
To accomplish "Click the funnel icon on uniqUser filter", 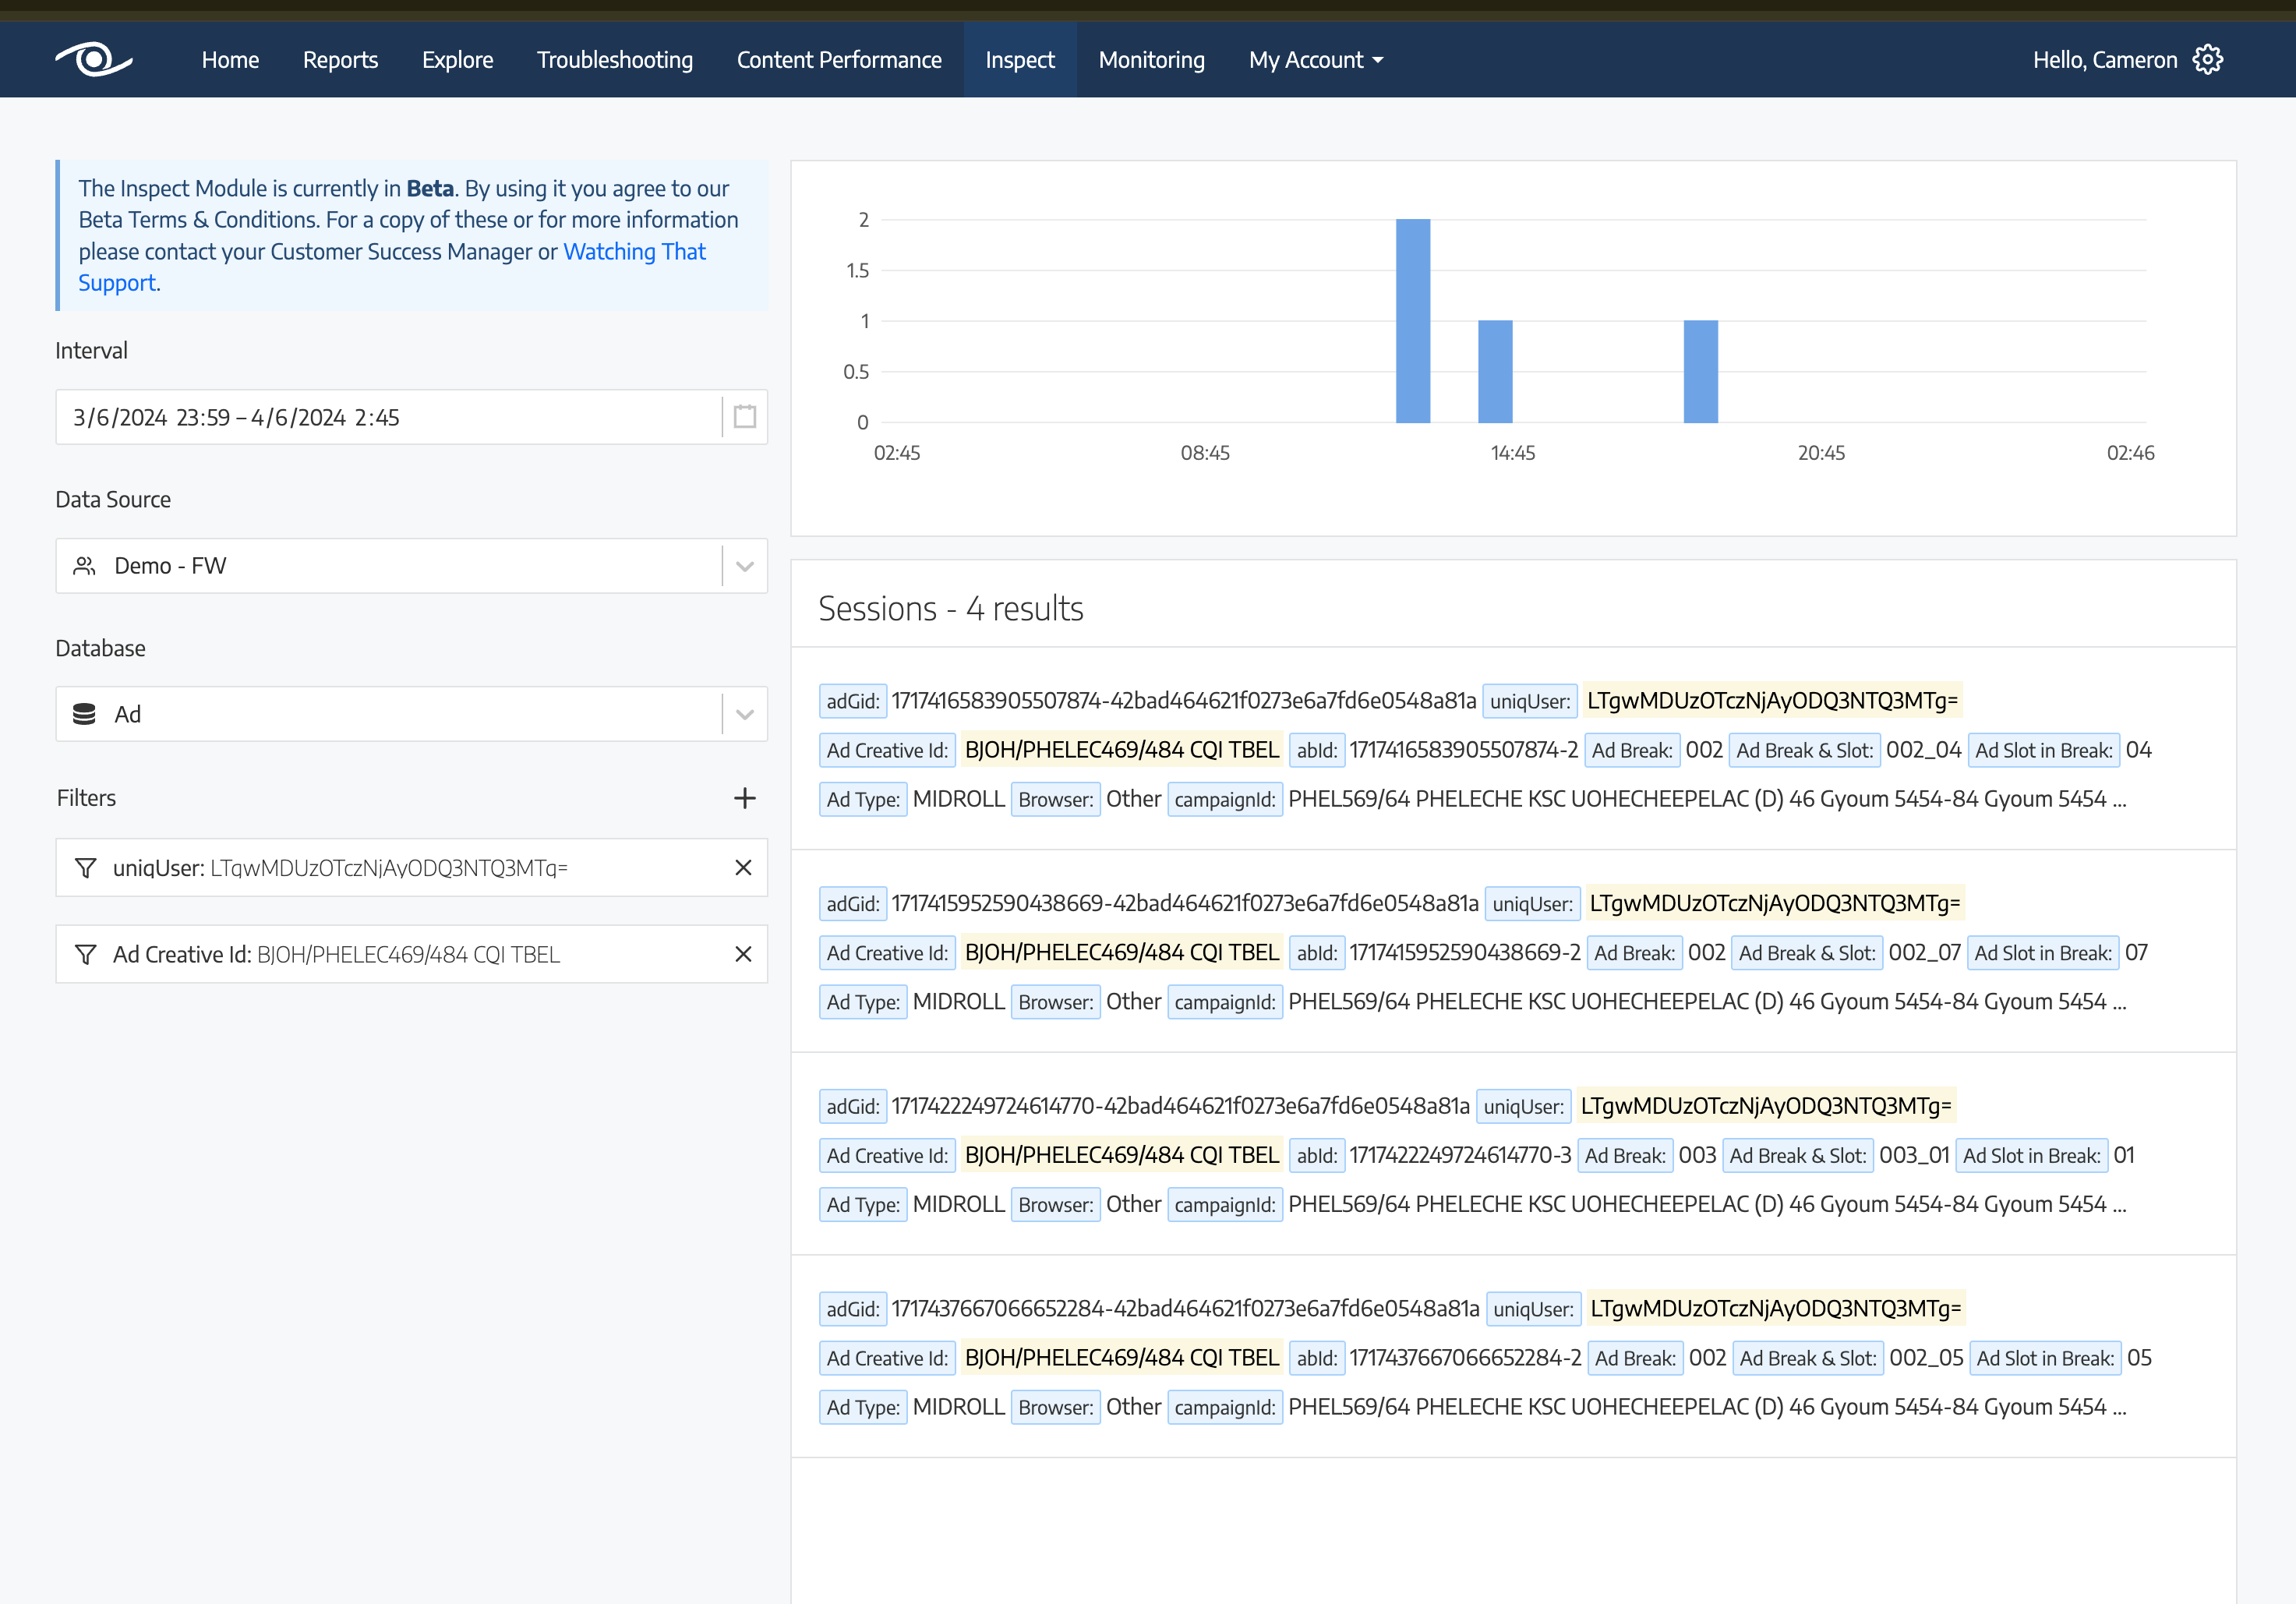I will [x=86, y=868].
